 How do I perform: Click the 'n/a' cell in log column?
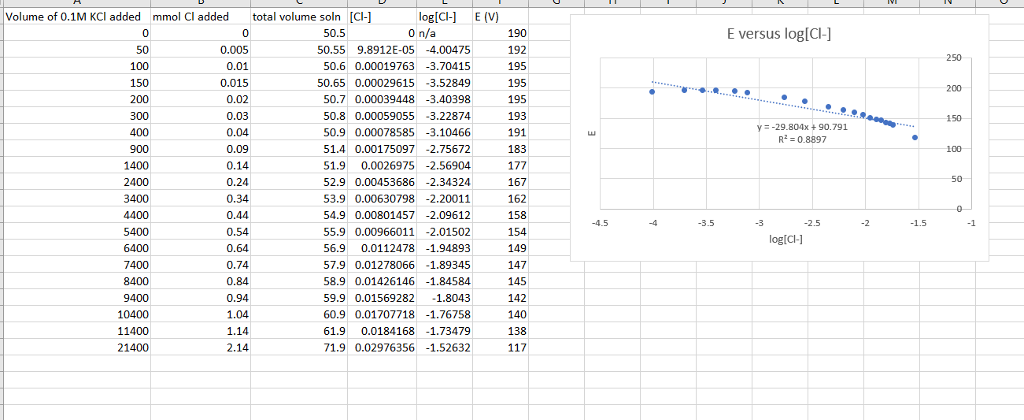444,33
